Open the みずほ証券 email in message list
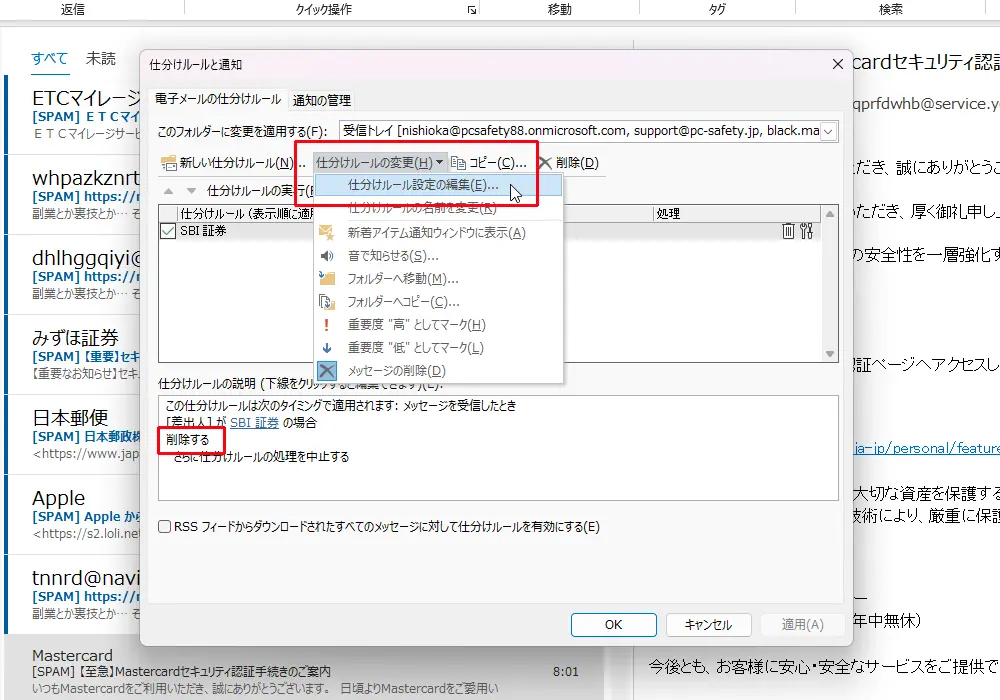The image size is (1000, 700). (x=73, y=354)
